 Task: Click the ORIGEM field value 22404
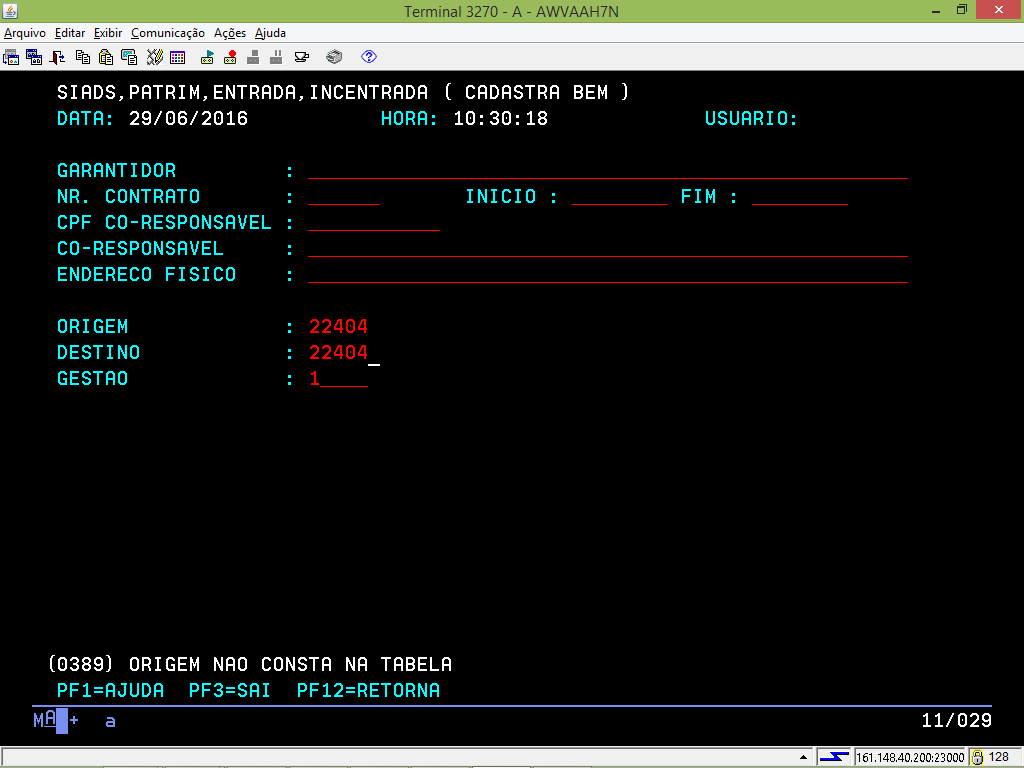click(x=338, y=327)
